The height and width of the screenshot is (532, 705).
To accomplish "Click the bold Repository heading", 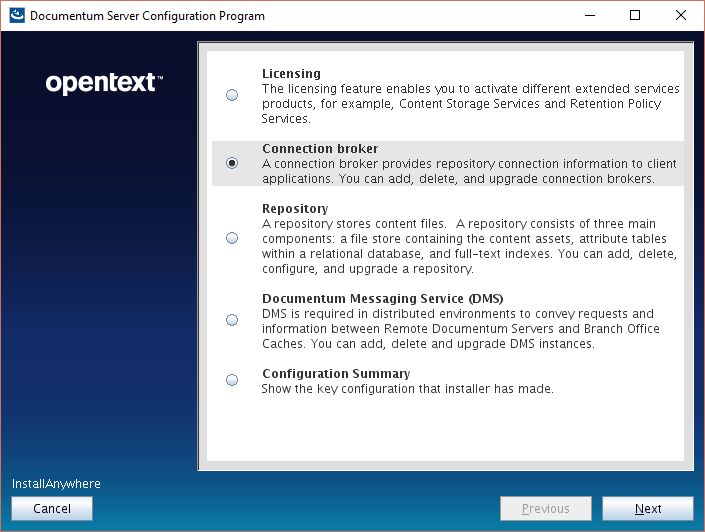I will click(x=295, y=209).
